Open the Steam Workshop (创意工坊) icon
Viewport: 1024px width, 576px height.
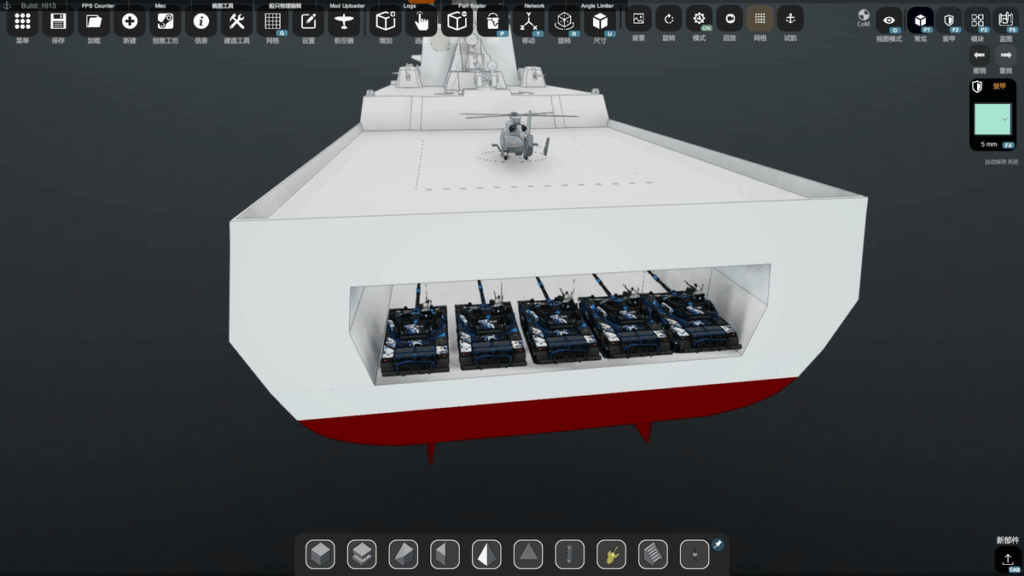165,21
